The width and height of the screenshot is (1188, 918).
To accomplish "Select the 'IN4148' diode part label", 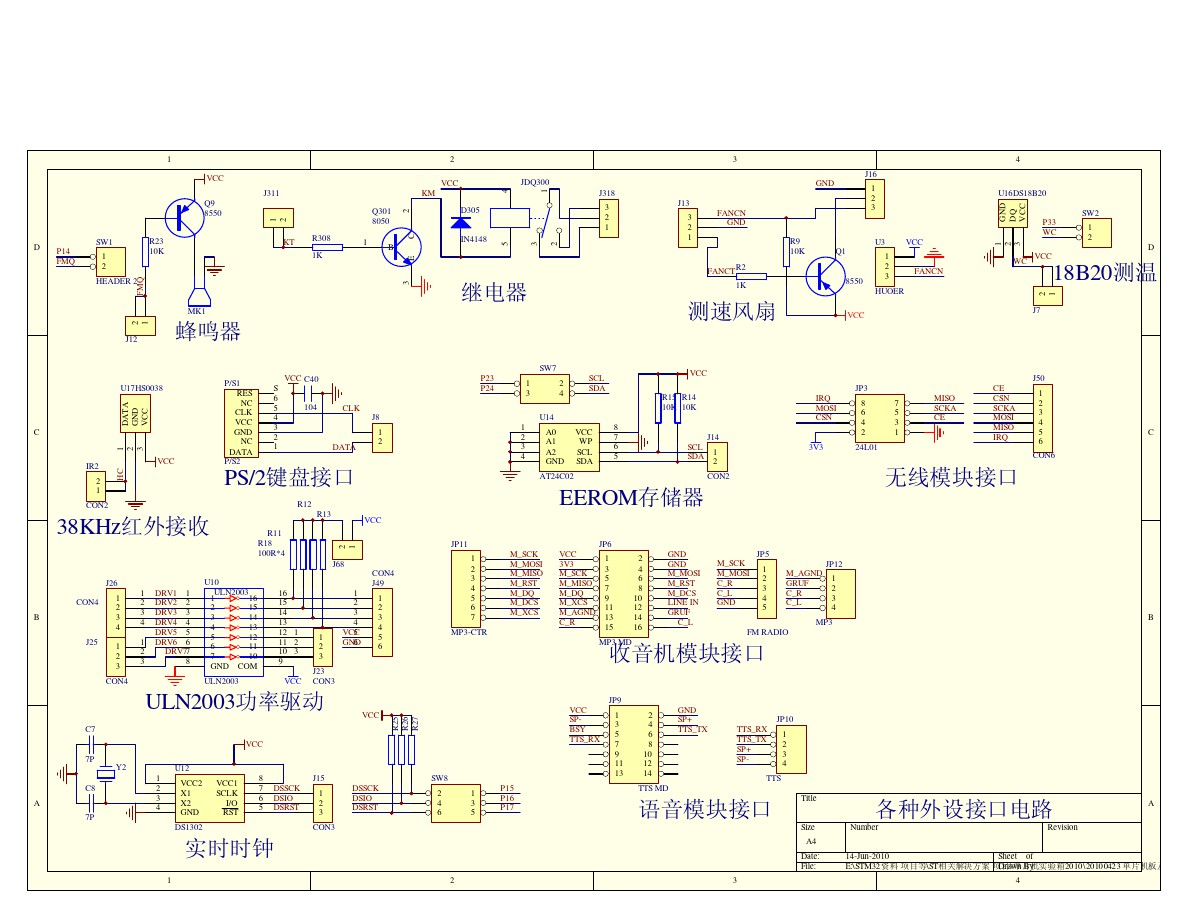I will pyautogui.click(x=474, y=239).
